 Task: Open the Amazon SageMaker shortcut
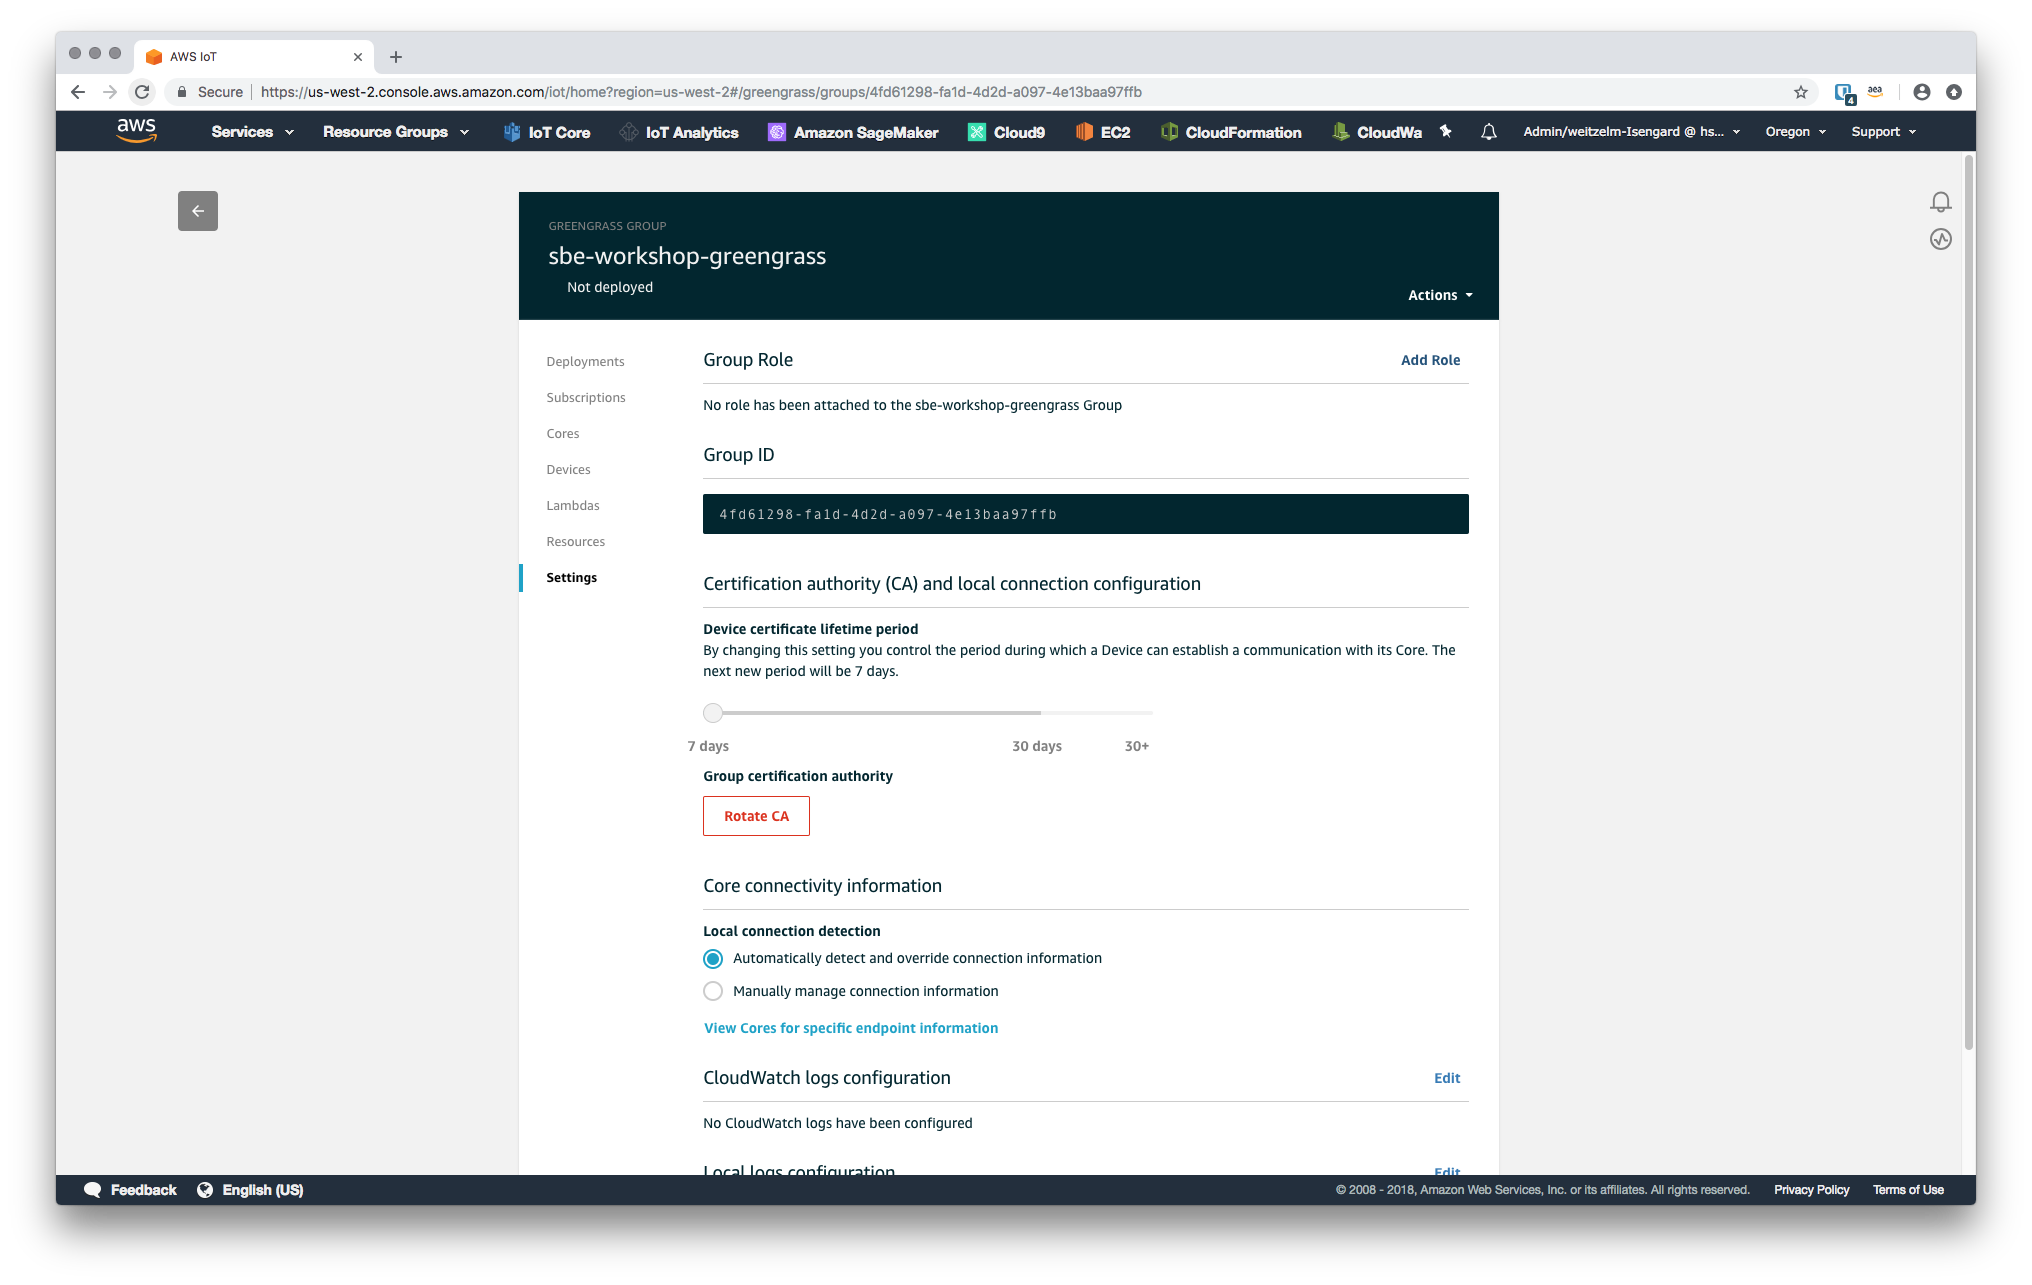(853, 132)
